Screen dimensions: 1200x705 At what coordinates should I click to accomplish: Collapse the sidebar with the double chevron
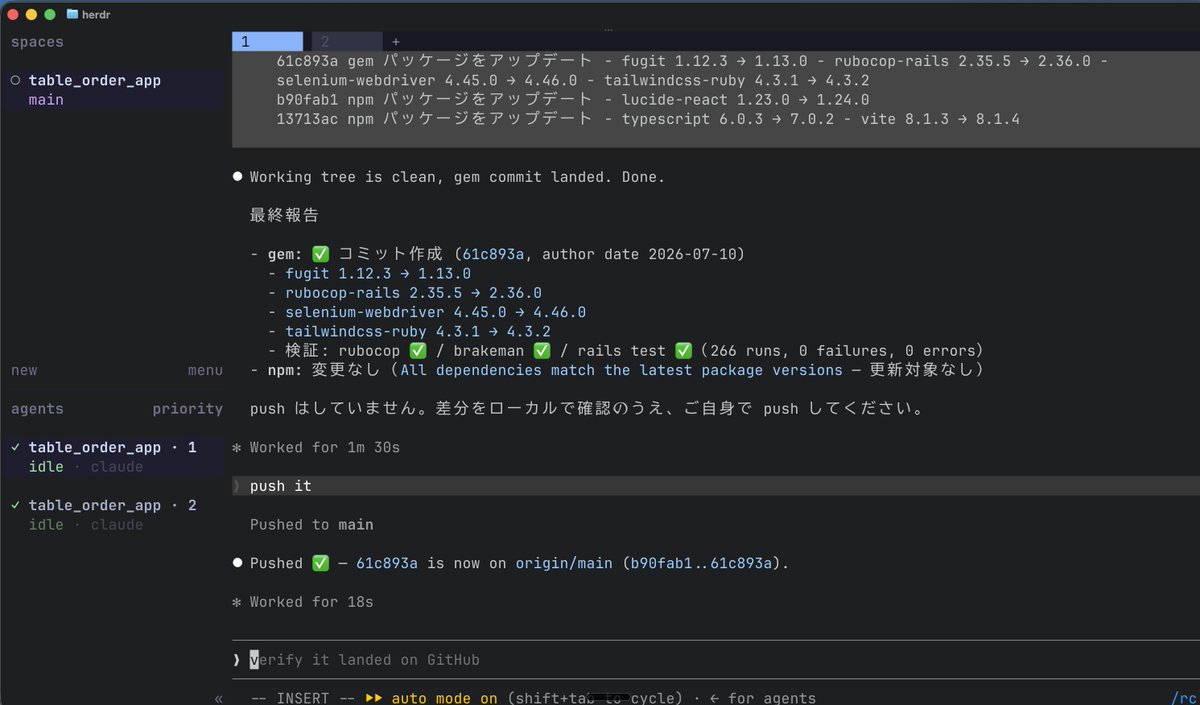(x=218, y=698)
